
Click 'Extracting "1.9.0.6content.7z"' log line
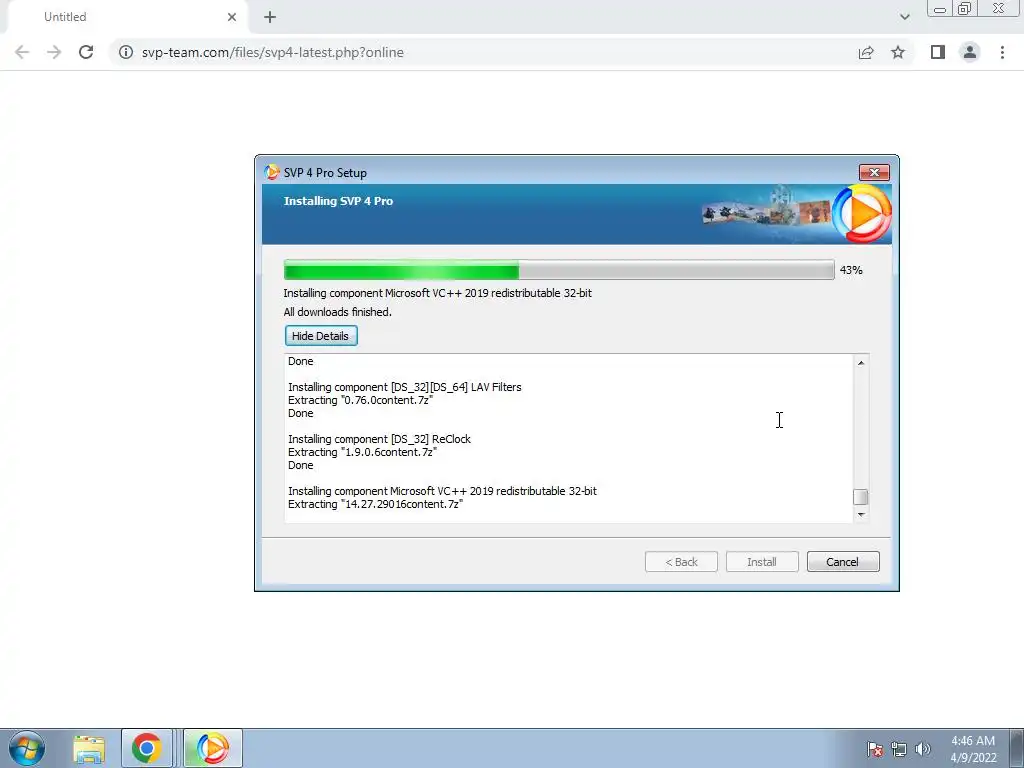(x=362, y=452)
